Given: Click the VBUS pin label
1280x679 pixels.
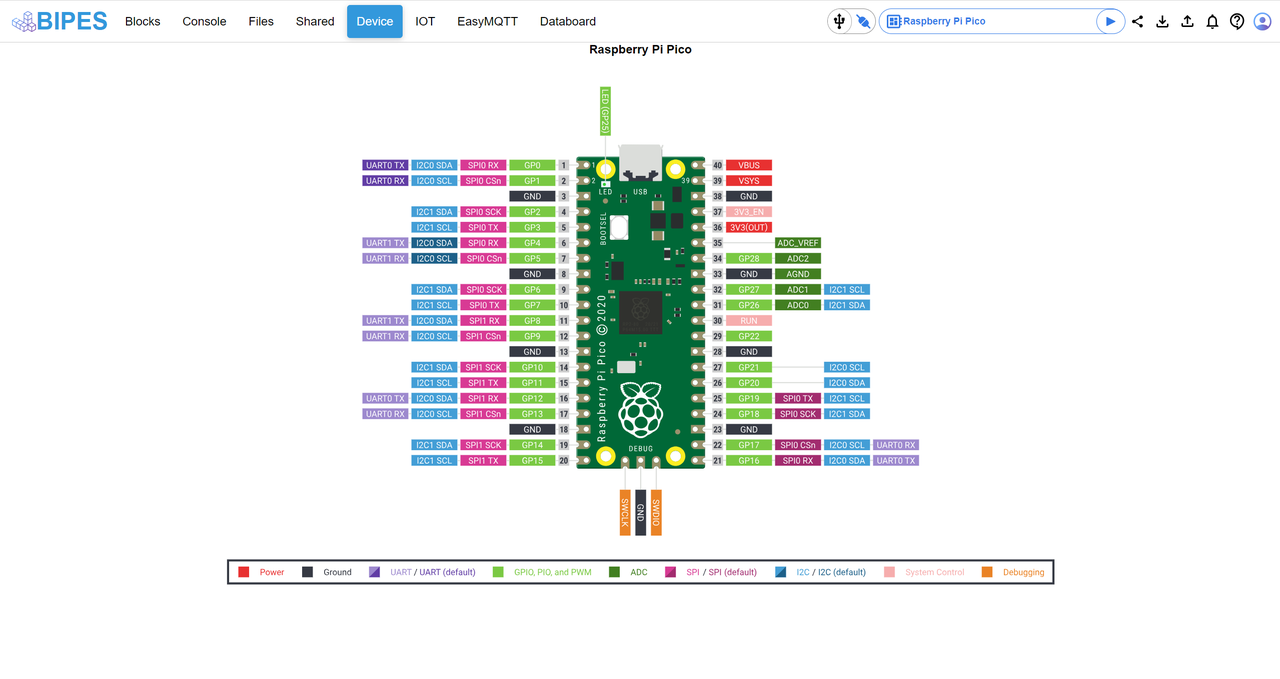Looking at the screenshot, I should (749, 165).
